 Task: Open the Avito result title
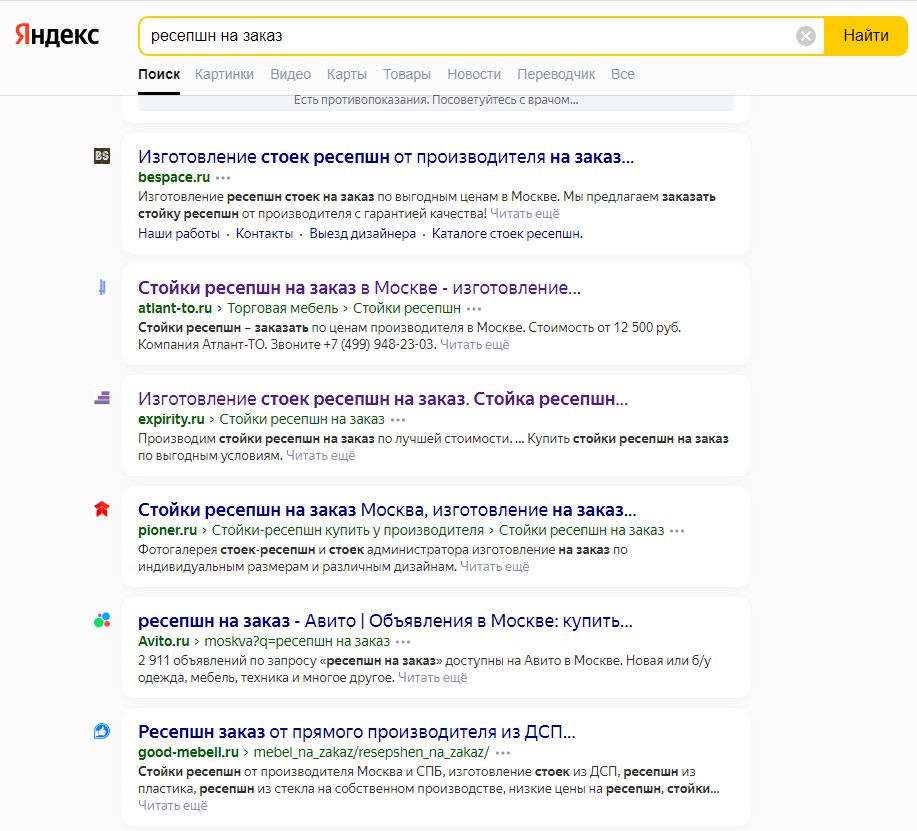coord(385,621)
